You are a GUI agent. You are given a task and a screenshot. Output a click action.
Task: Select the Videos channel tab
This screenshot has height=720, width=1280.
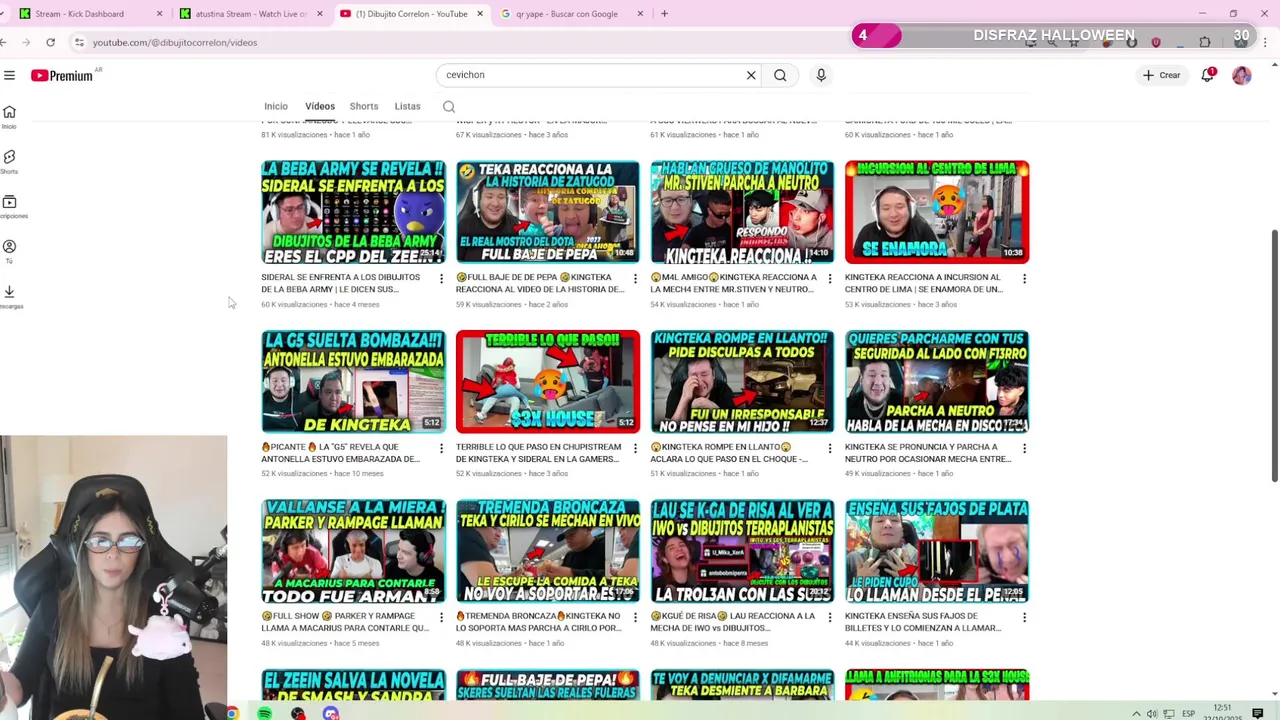coord(320,106)
